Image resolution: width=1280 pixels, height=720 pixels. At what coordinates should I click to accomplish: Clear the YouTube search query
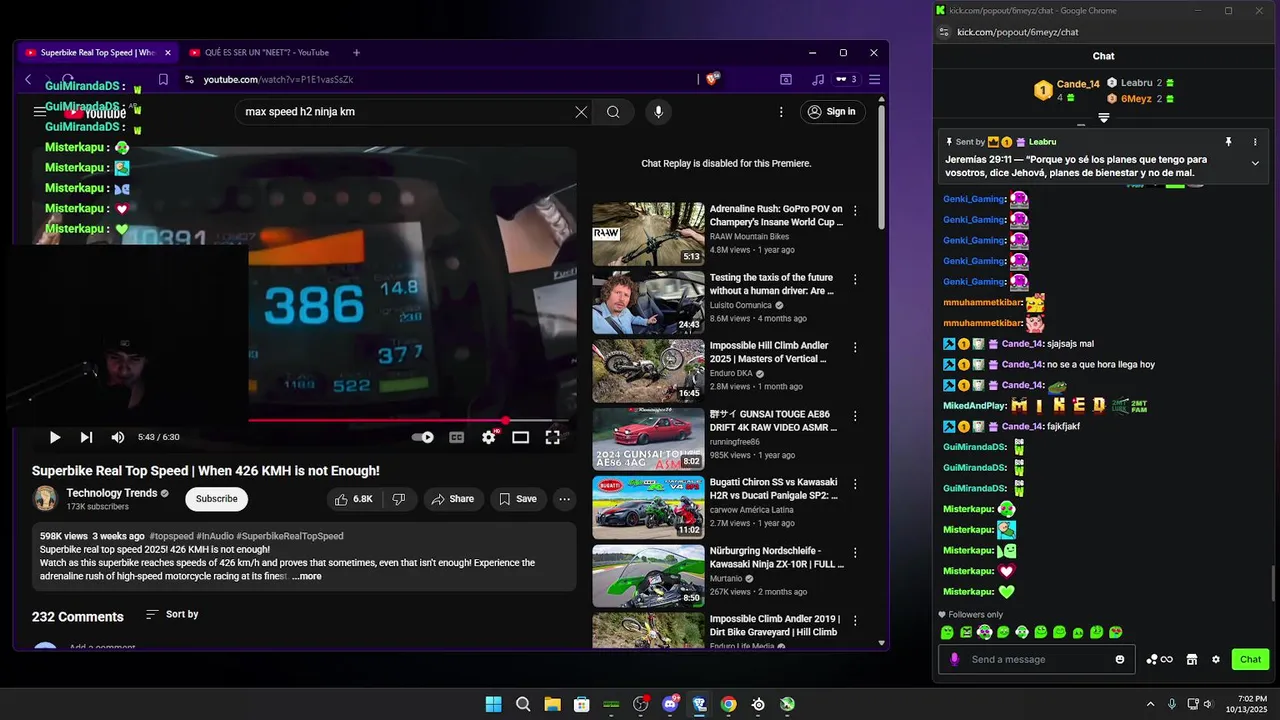(x=581, y=112)
